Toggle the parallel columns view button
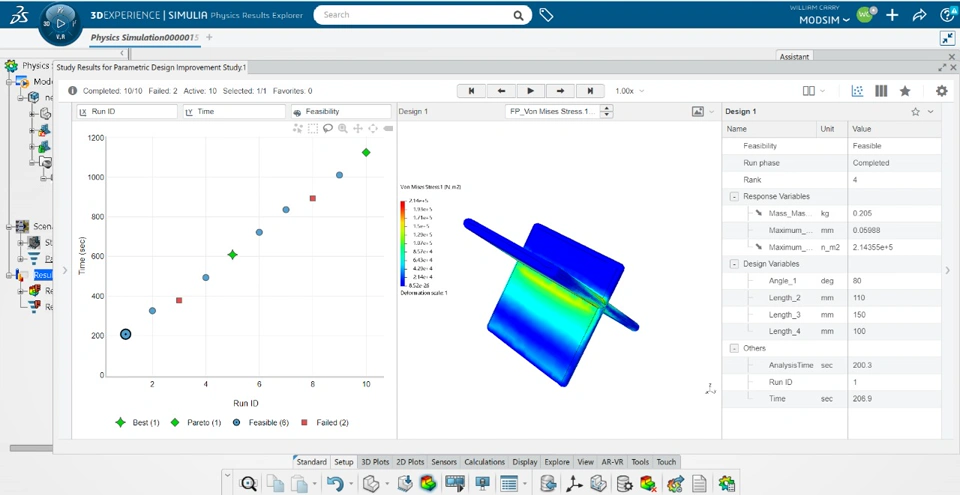The height and width of the screenshot is (495, 960). click(x=881, y=91)
